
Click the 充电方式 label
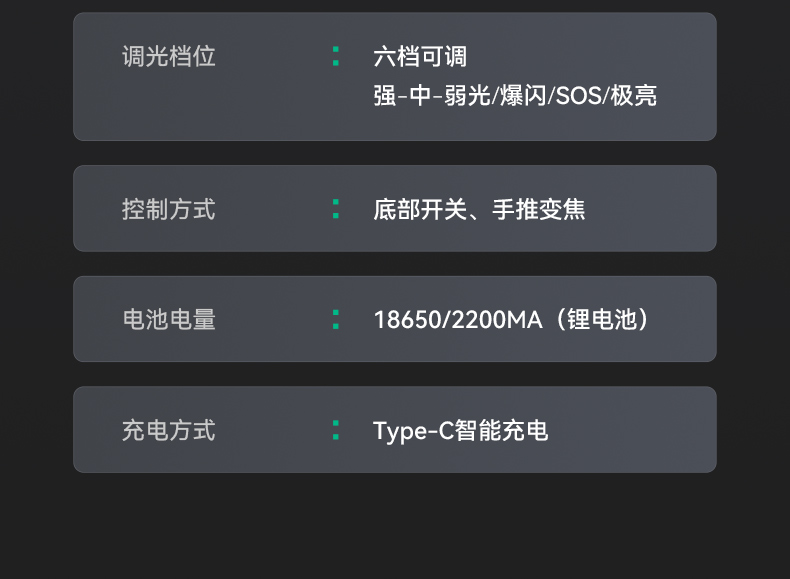pos(169,430)
